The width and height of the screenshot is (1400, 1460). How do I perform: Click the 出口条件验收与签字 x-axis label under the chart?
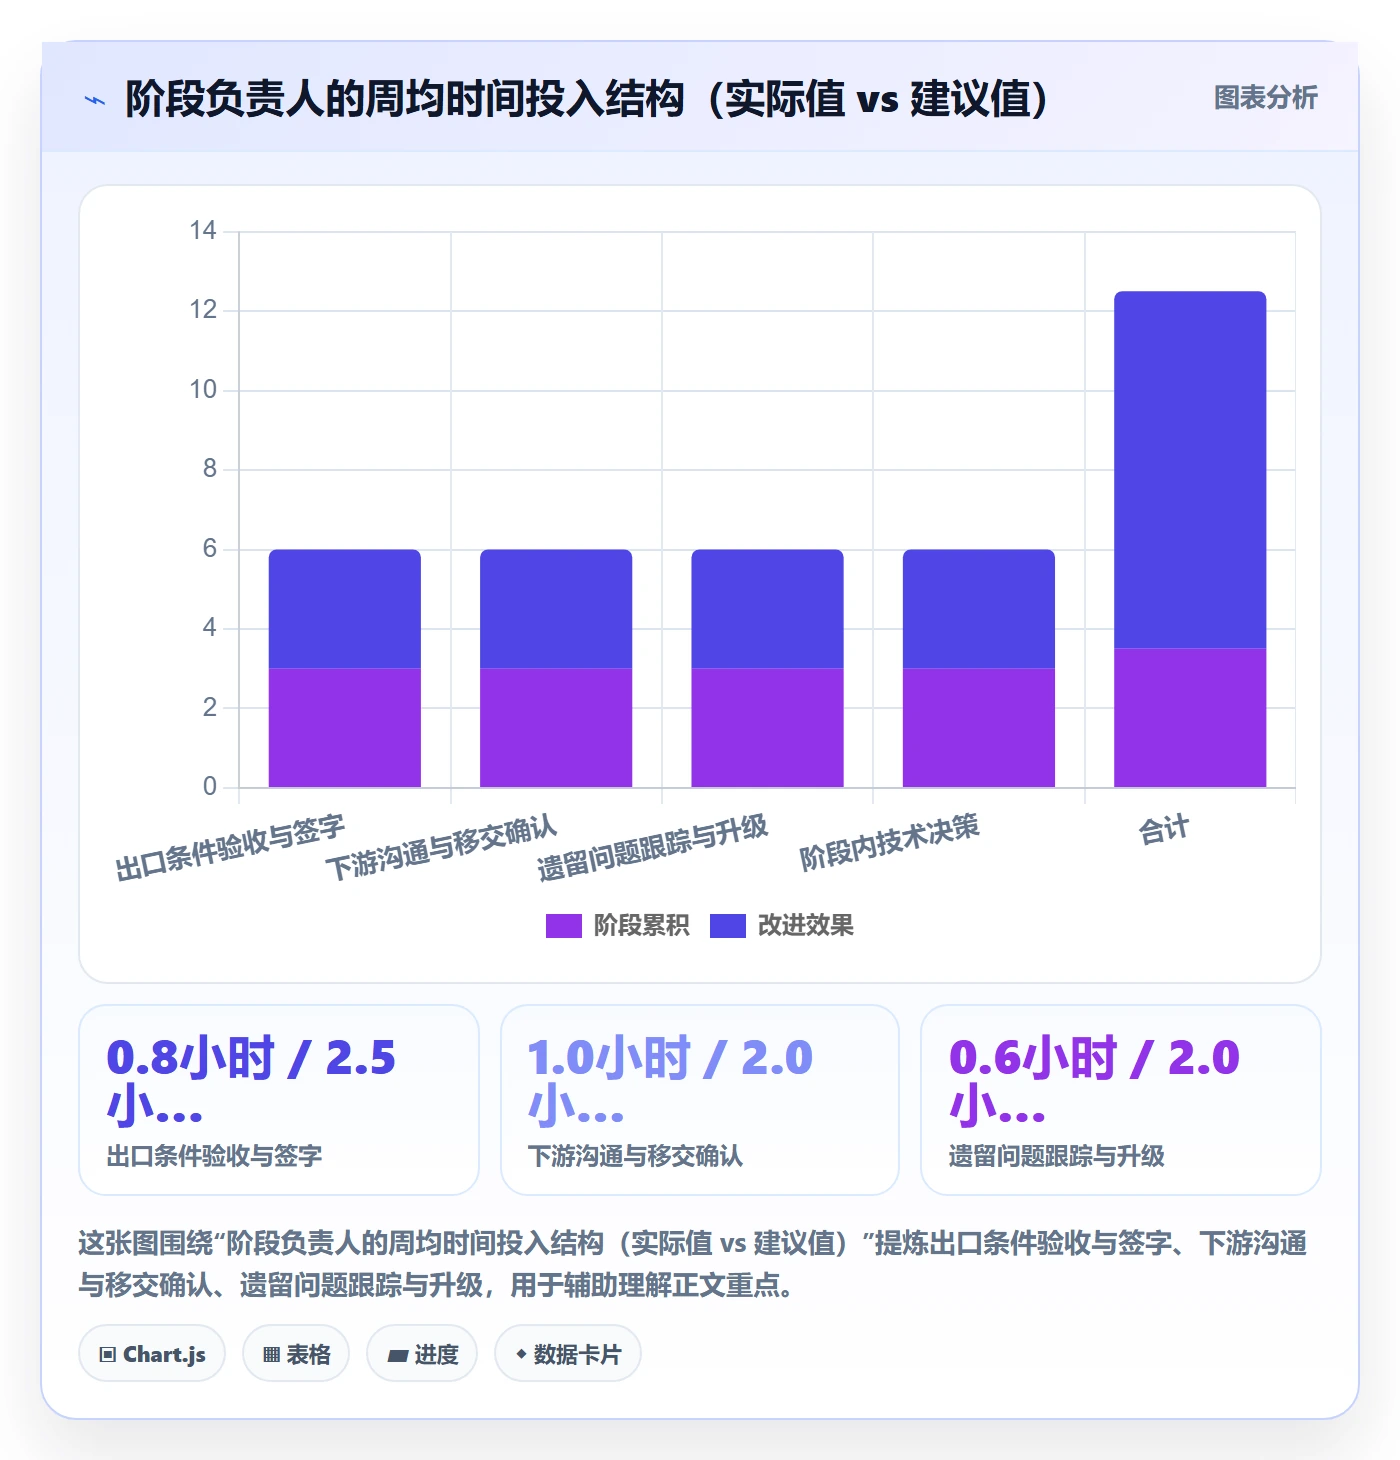click(230, 848)
